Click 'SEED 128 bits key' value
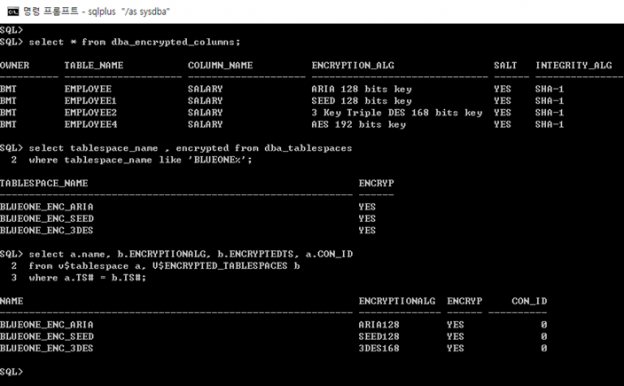 [361, 101]
